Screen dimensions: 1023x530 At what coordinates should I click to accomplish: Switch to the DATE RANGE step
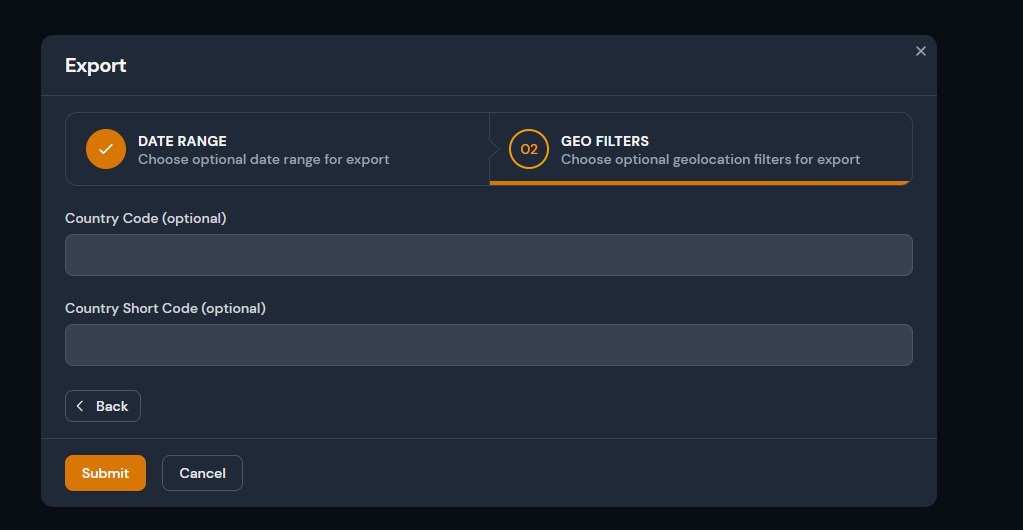coord(182,141)
